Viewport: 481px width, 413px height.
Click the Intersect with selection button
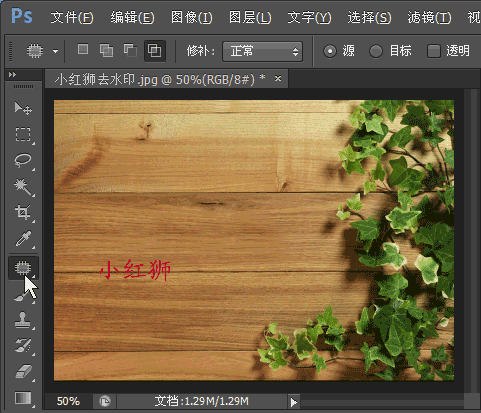click(155, 51)
